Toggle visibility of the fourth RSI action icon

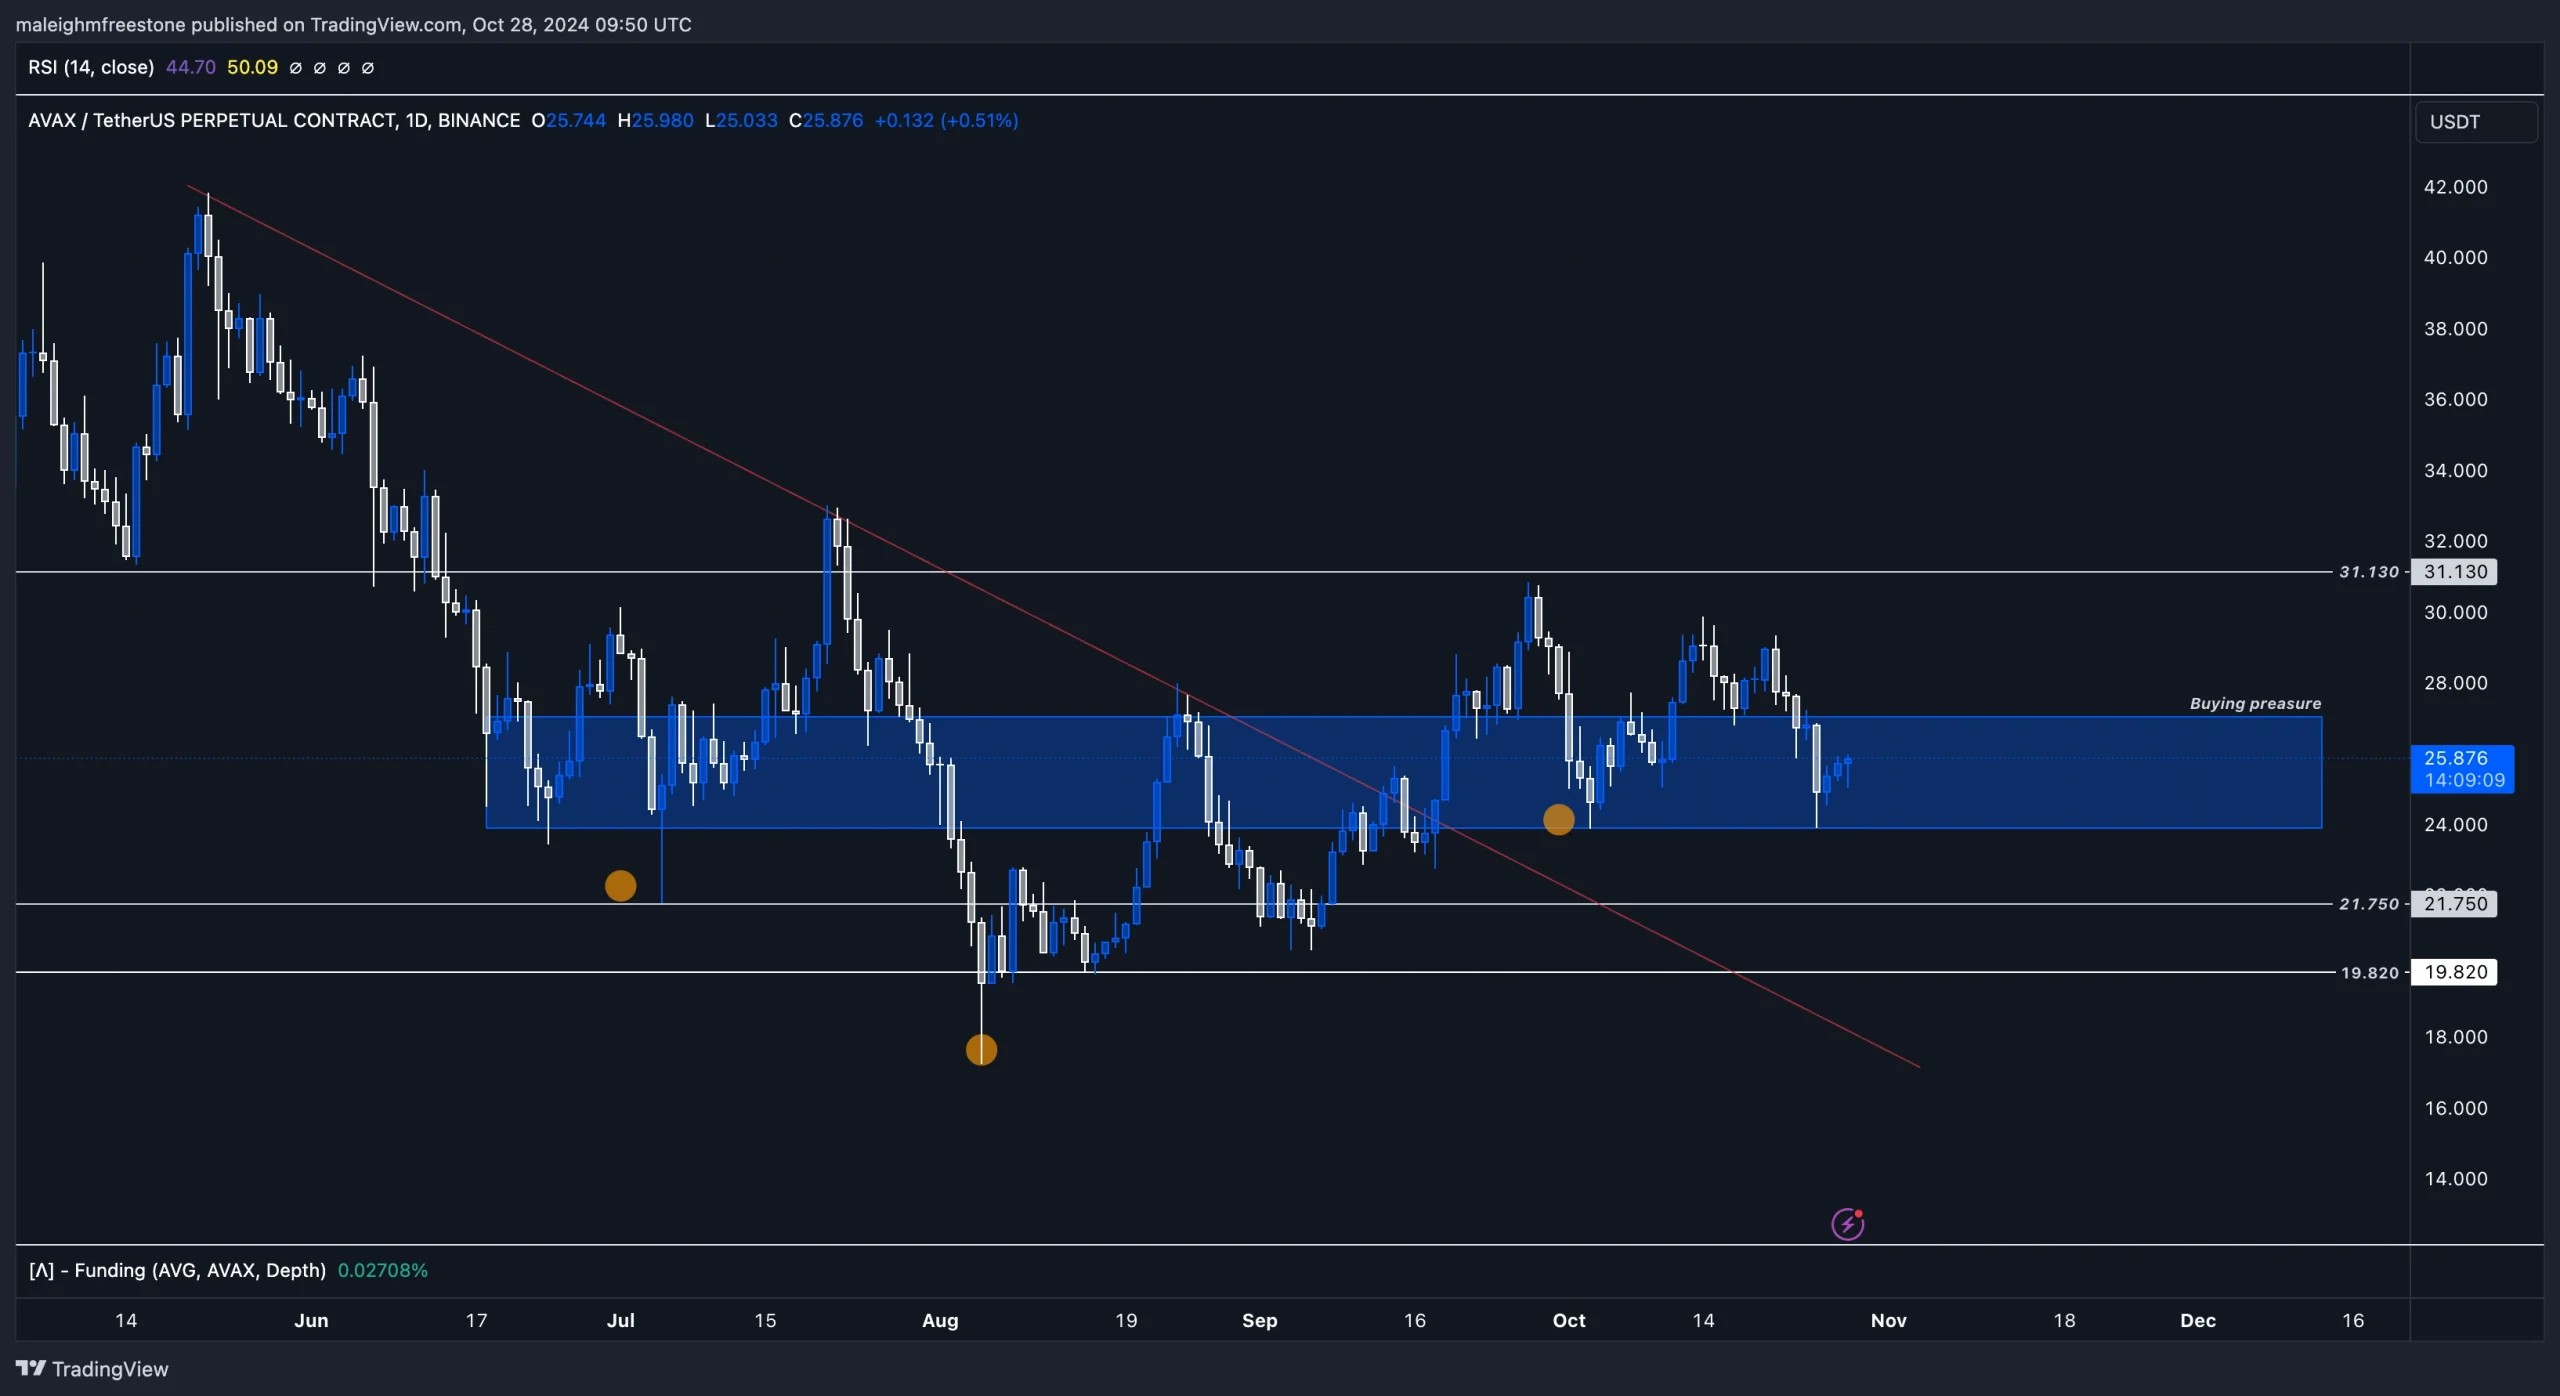pyautogui.click(x=369, y=67)
